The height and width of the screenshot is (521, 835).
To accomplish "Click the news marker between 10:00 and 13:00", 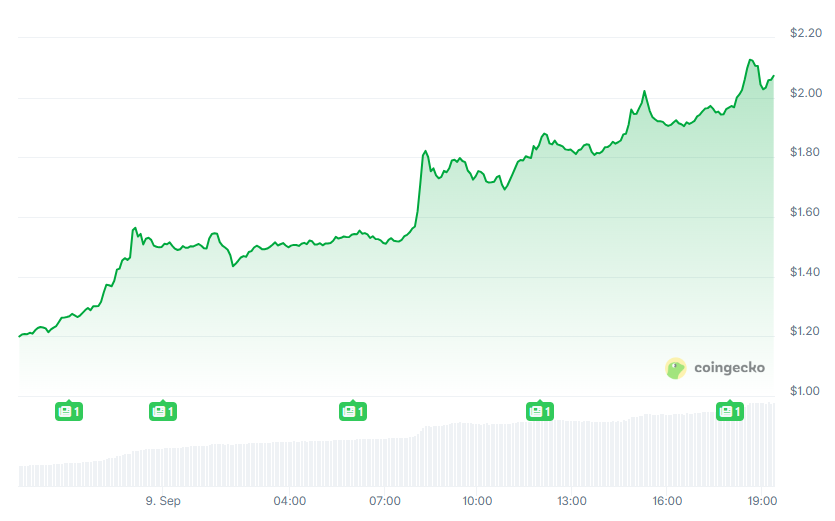I will 540,411.
